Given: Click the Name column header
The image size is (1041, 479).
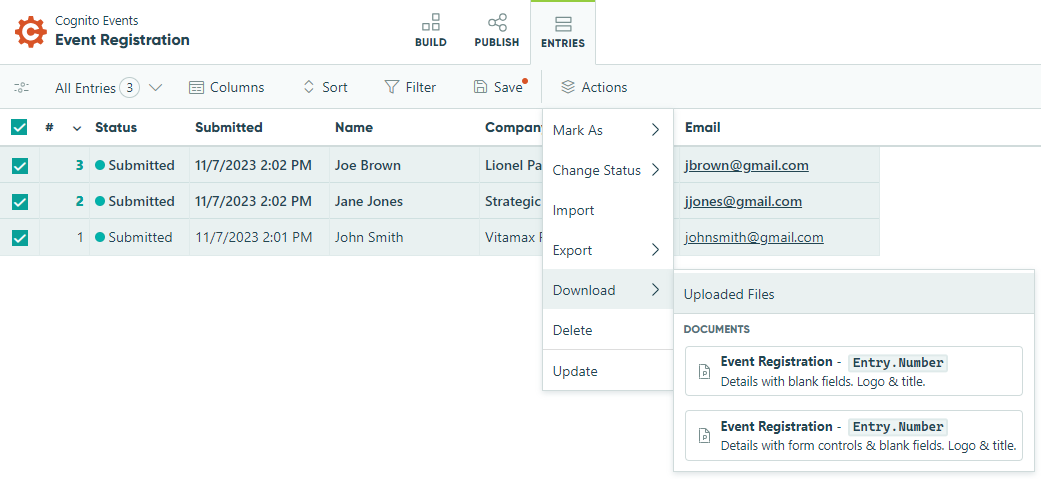Looking at the screenshot, I should coord(354,128).
